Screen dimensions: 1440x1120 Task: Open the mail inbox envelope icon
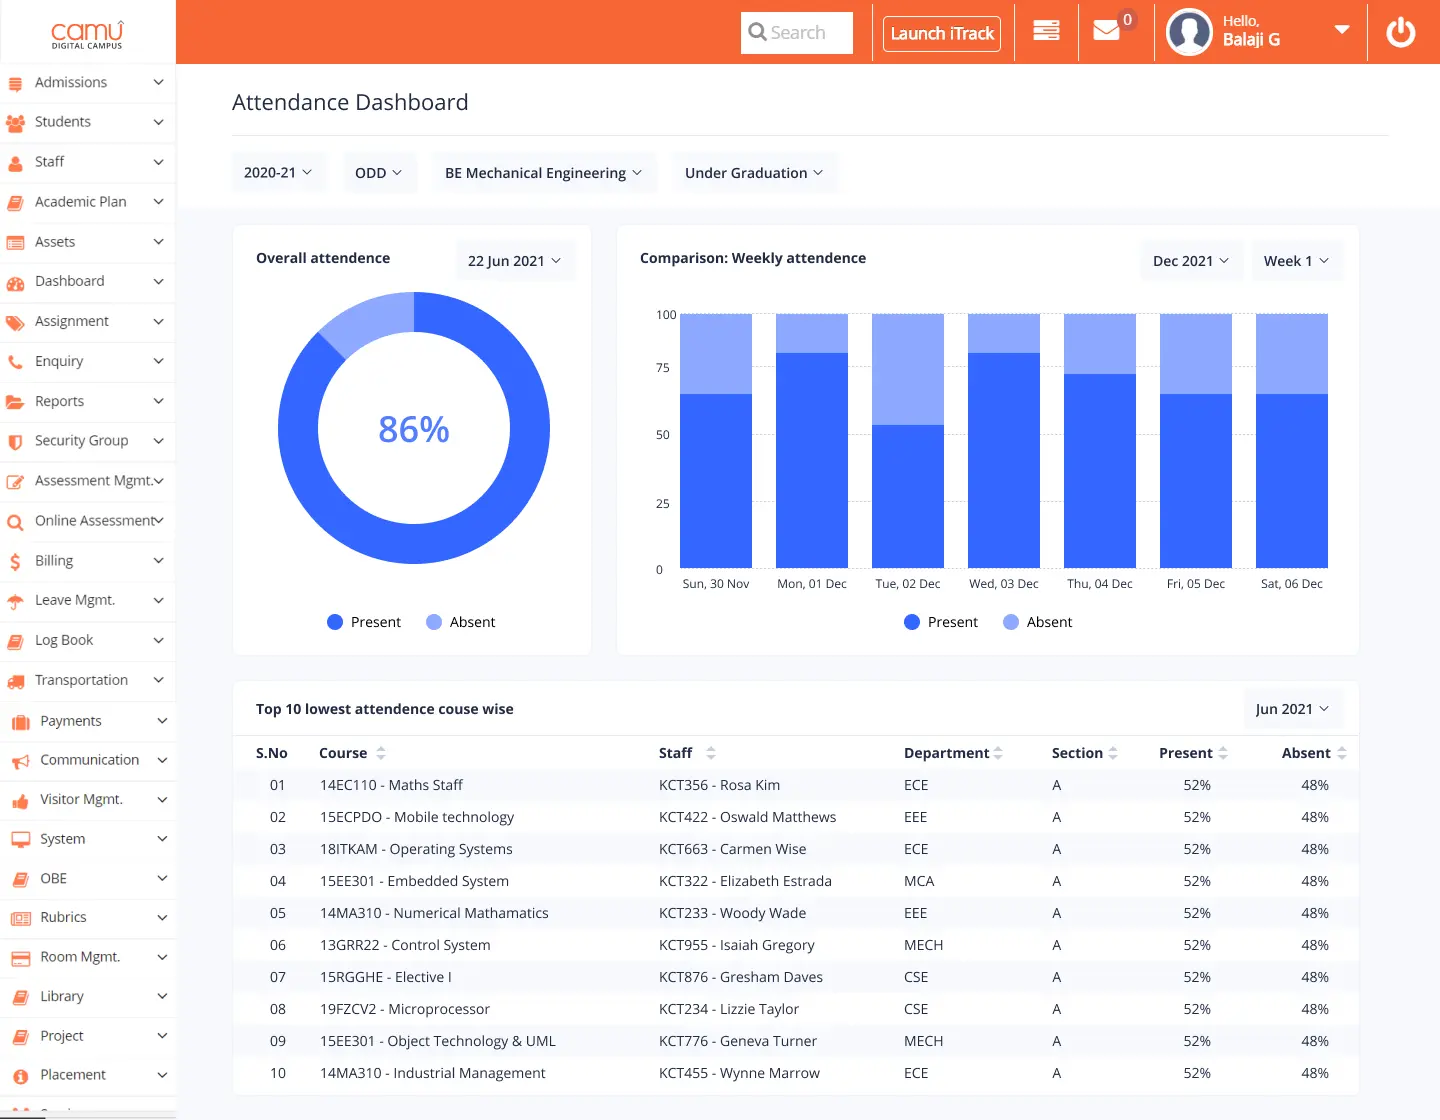pyautogui.click(x=1106, y=32)
